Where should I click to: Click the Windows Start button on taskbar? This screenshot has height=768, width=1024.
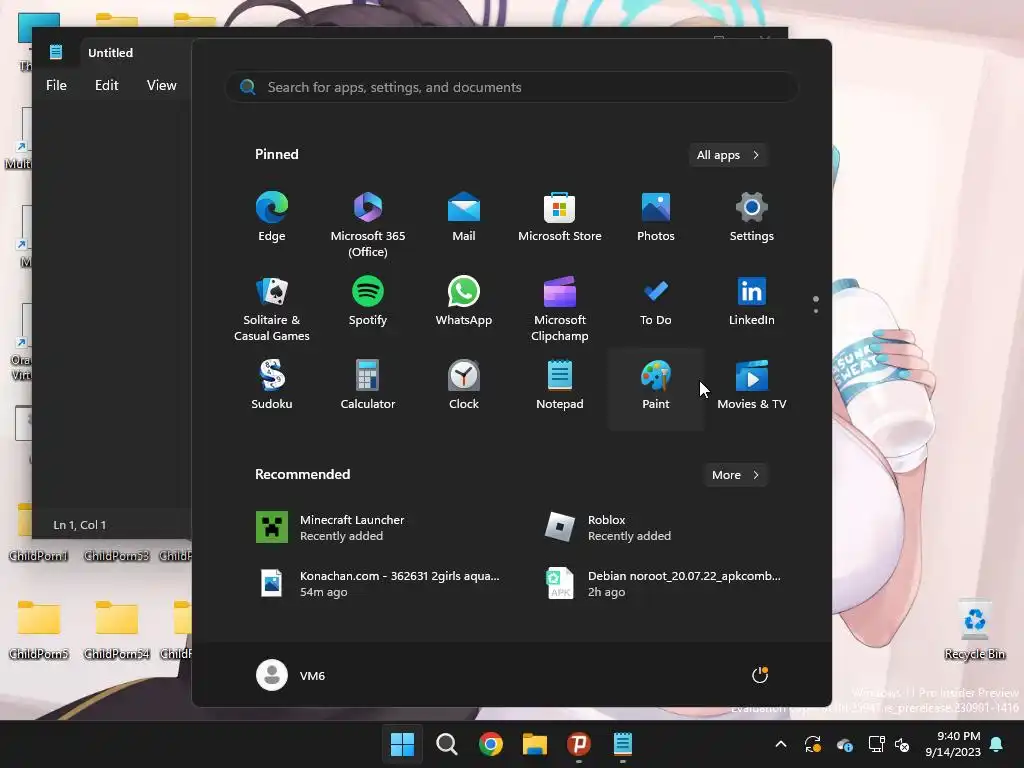coord(402,744)
